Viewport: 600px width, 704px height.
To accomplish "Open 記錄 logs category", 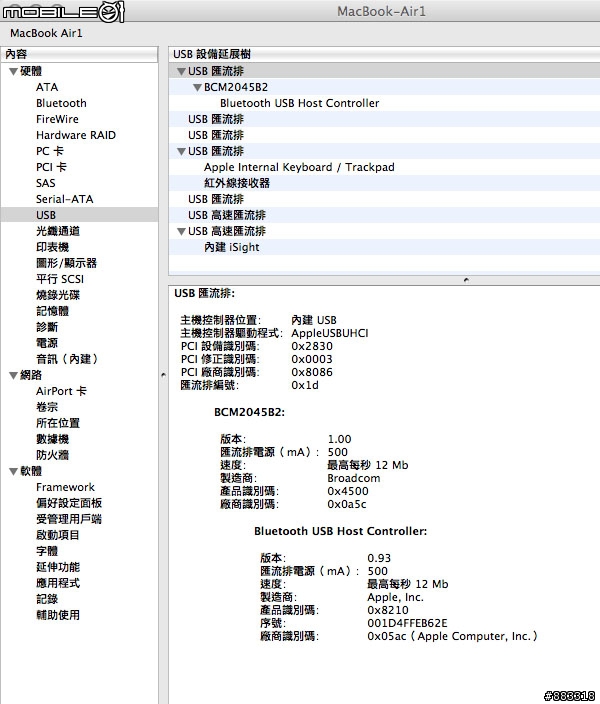I will pyautogui.click(x=47, y=599).
